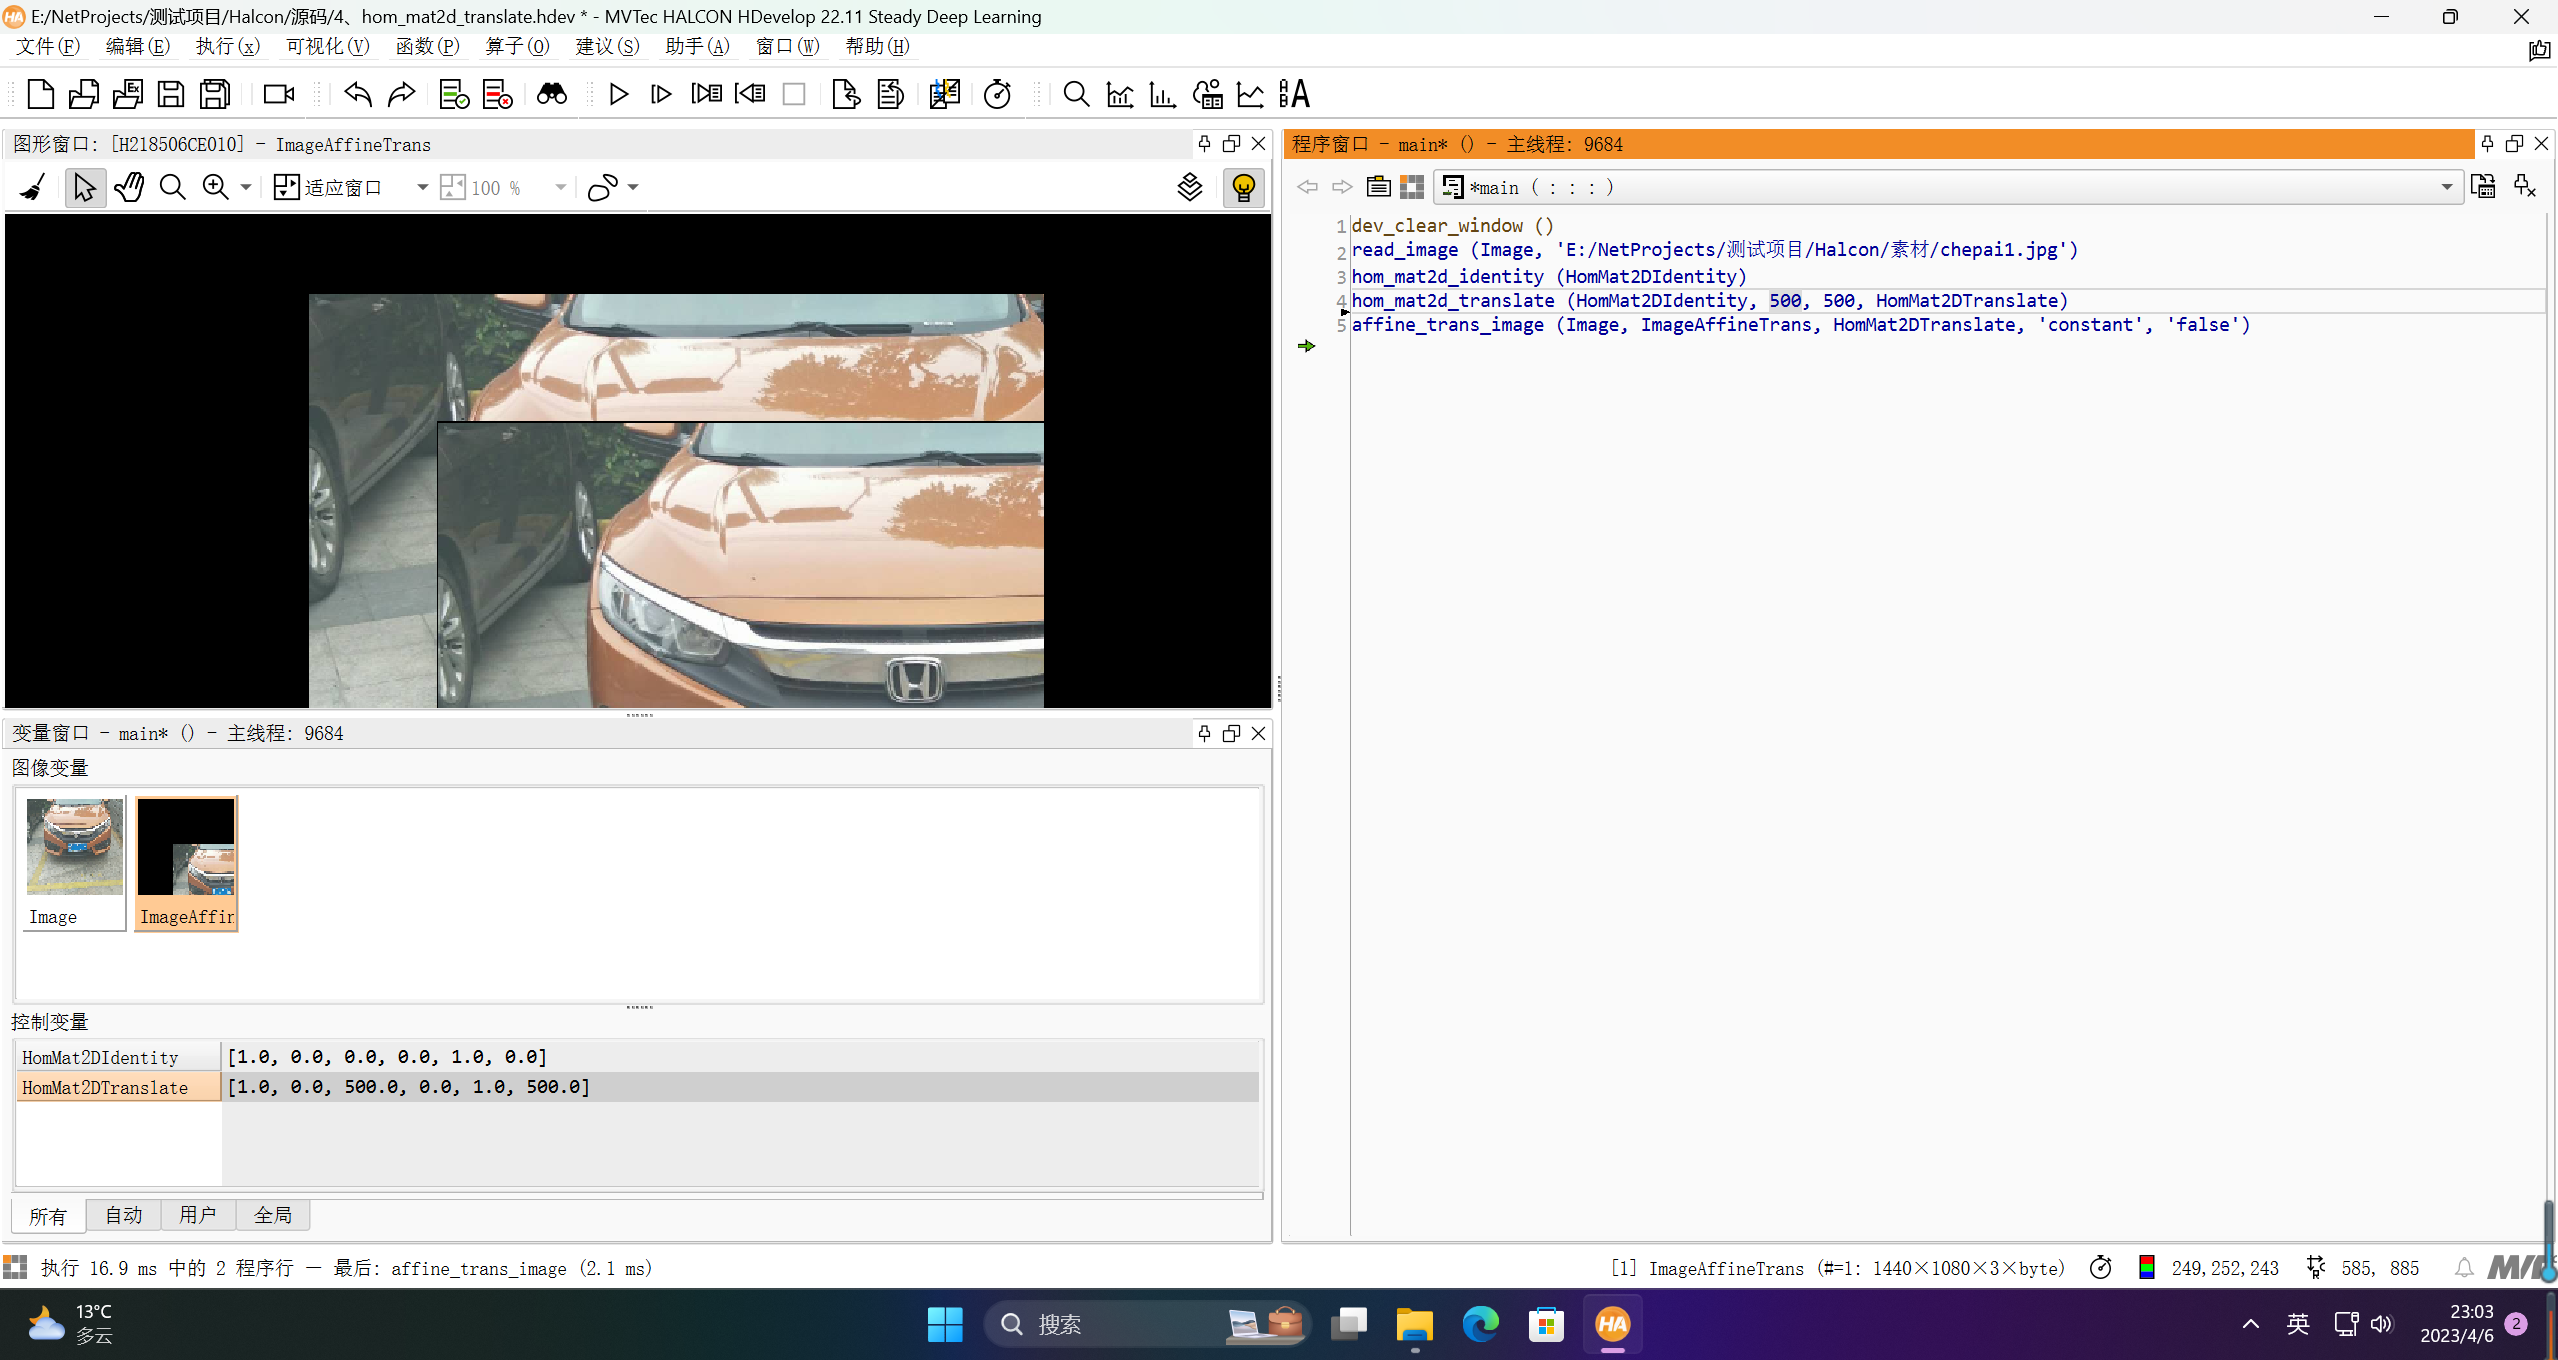Toggle the arrow pointer selection tool
This screenshot has height=1360, width=2558.
[85, 187]
